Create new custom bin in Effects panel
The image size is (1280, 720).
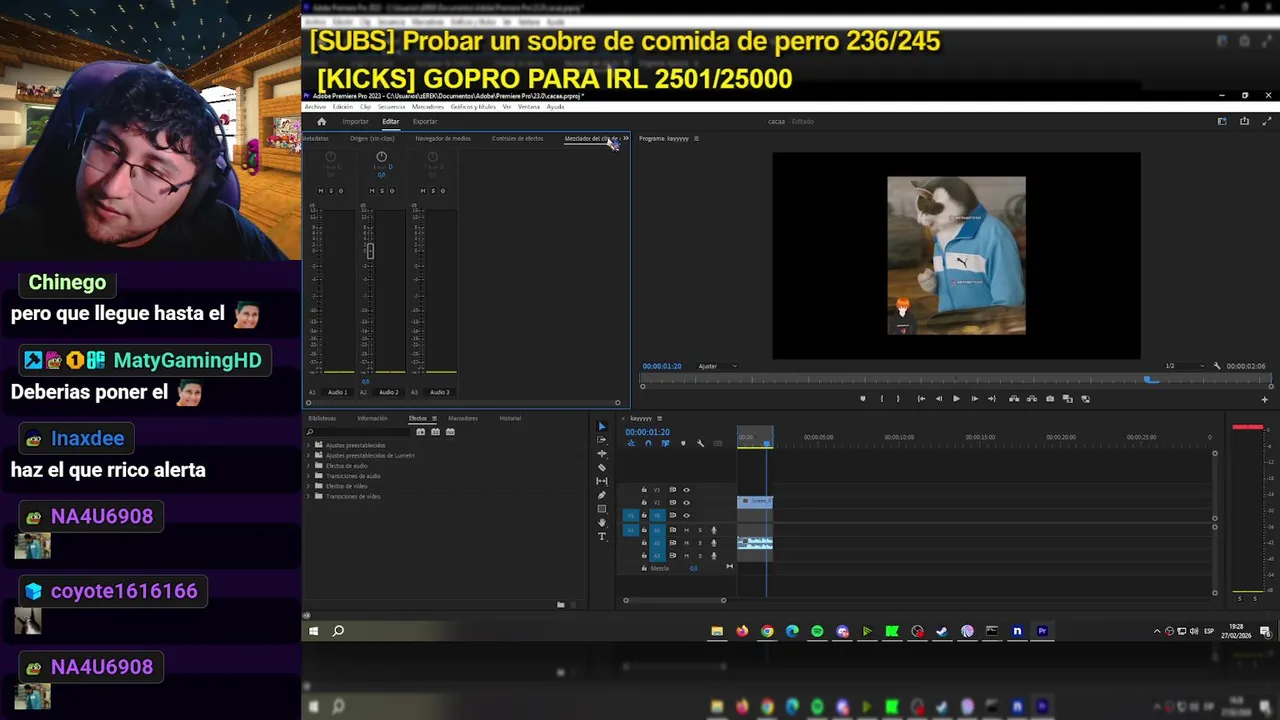tap(560, 604)
